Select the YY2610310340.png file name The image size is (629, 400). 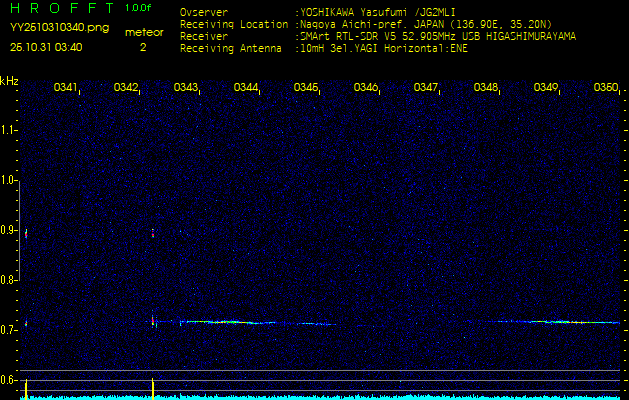point(59,28)
